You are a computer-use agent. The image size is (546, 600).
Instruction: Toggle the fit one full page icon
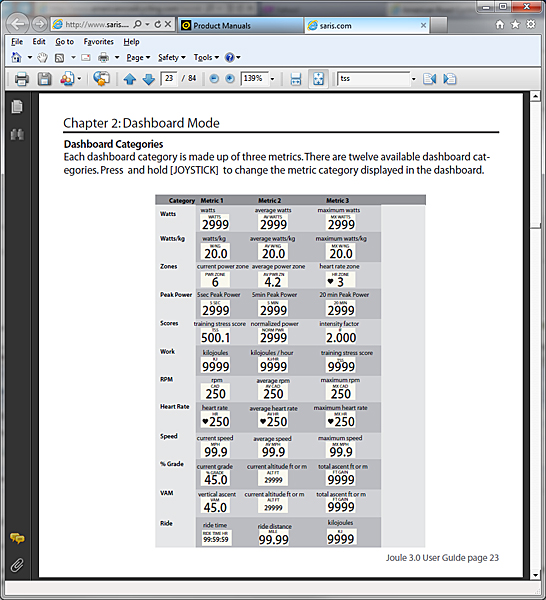coord(318,79)
